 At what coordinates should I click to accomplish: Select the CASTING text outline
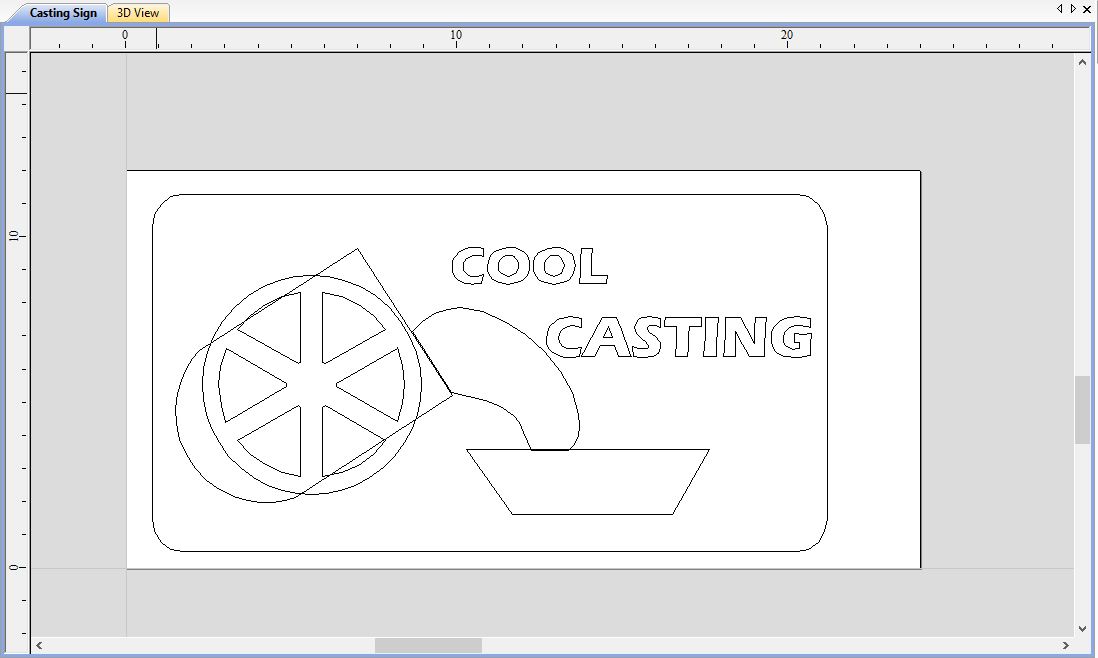679,337
